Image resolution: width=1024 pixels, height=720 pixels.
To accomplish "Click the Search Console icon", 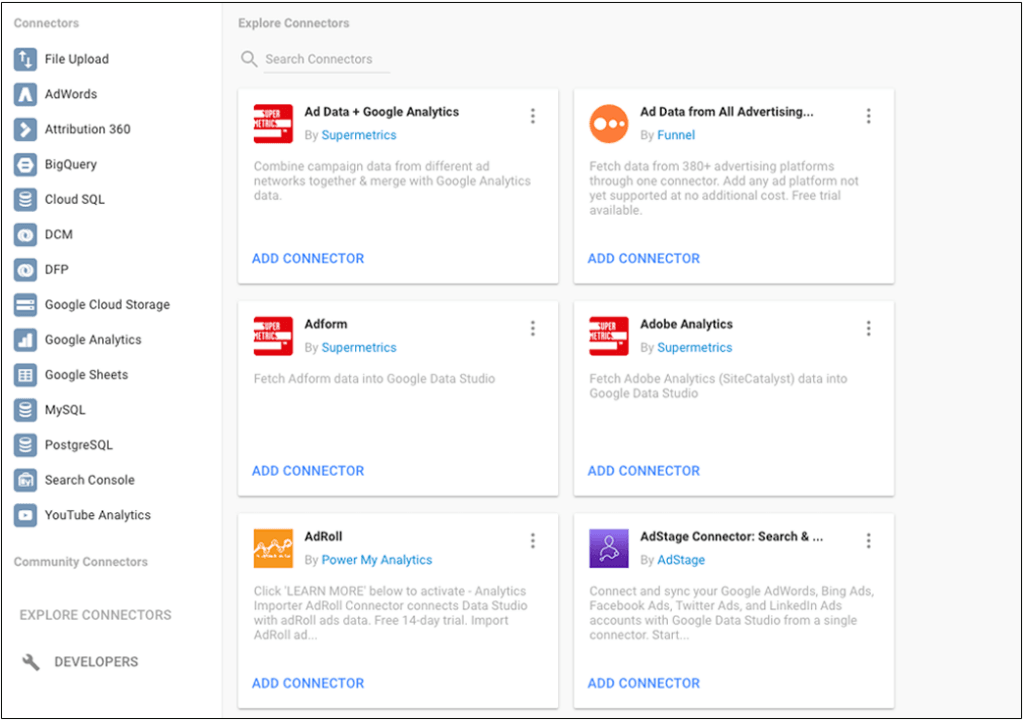I will click(25, 480).
